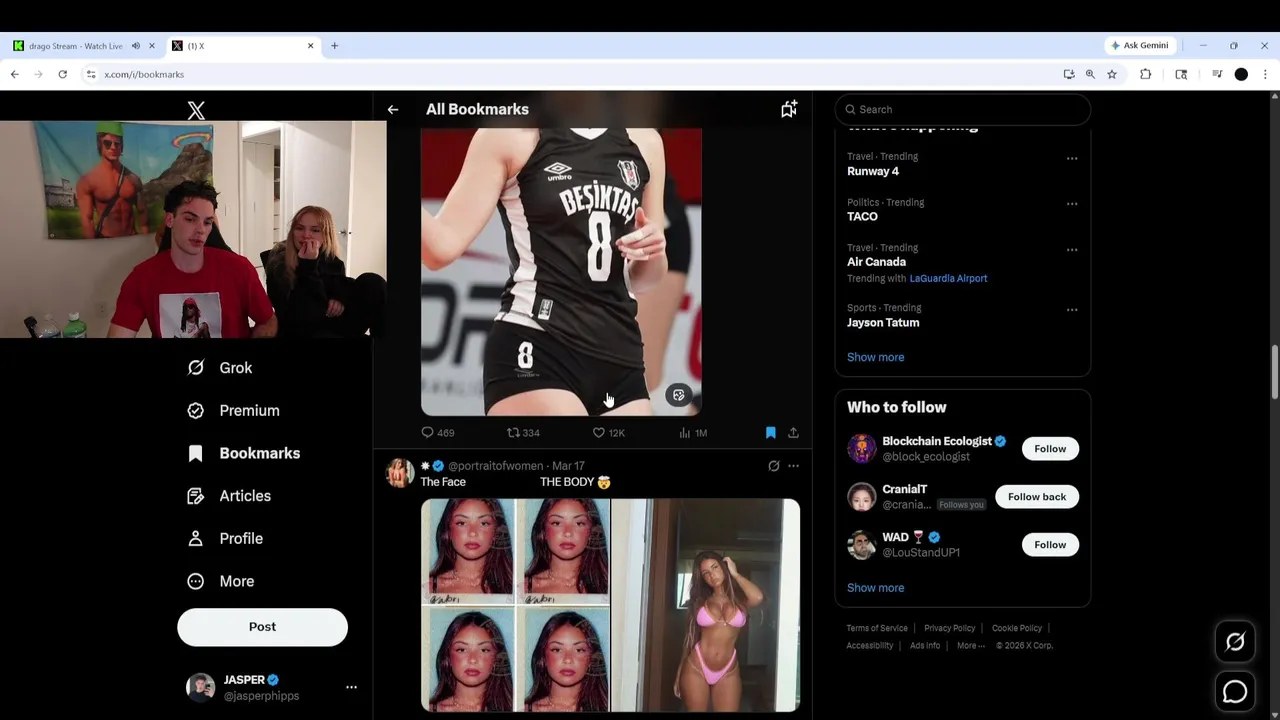Switch to drago Stream browser tab
Image resolution: width=1280 pixels, height=720 pixels.
tap(84, 46)
